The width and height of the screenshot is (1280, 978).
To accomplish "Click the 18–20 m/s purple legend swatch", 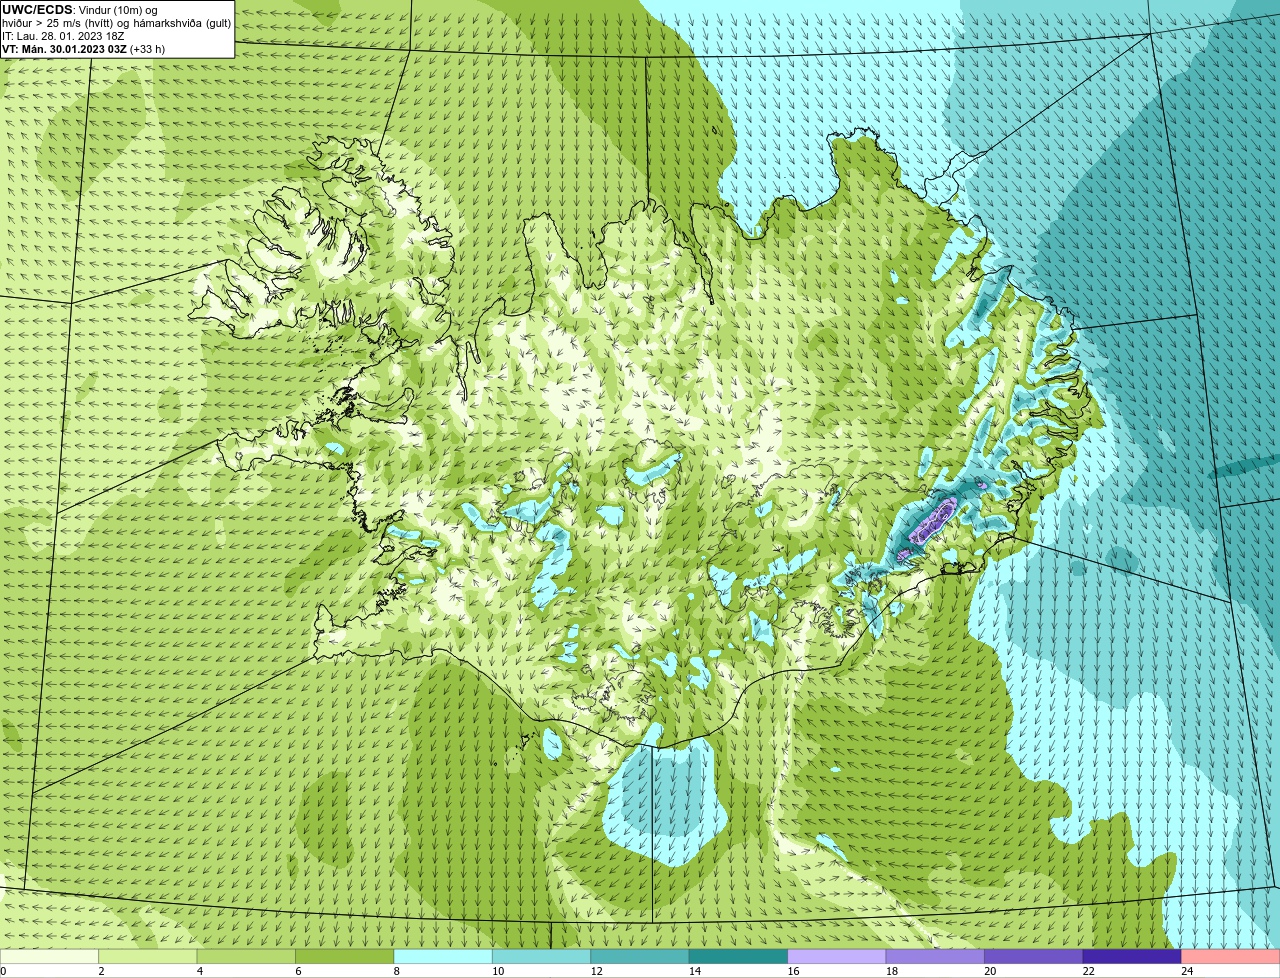I will click(935, 956).
